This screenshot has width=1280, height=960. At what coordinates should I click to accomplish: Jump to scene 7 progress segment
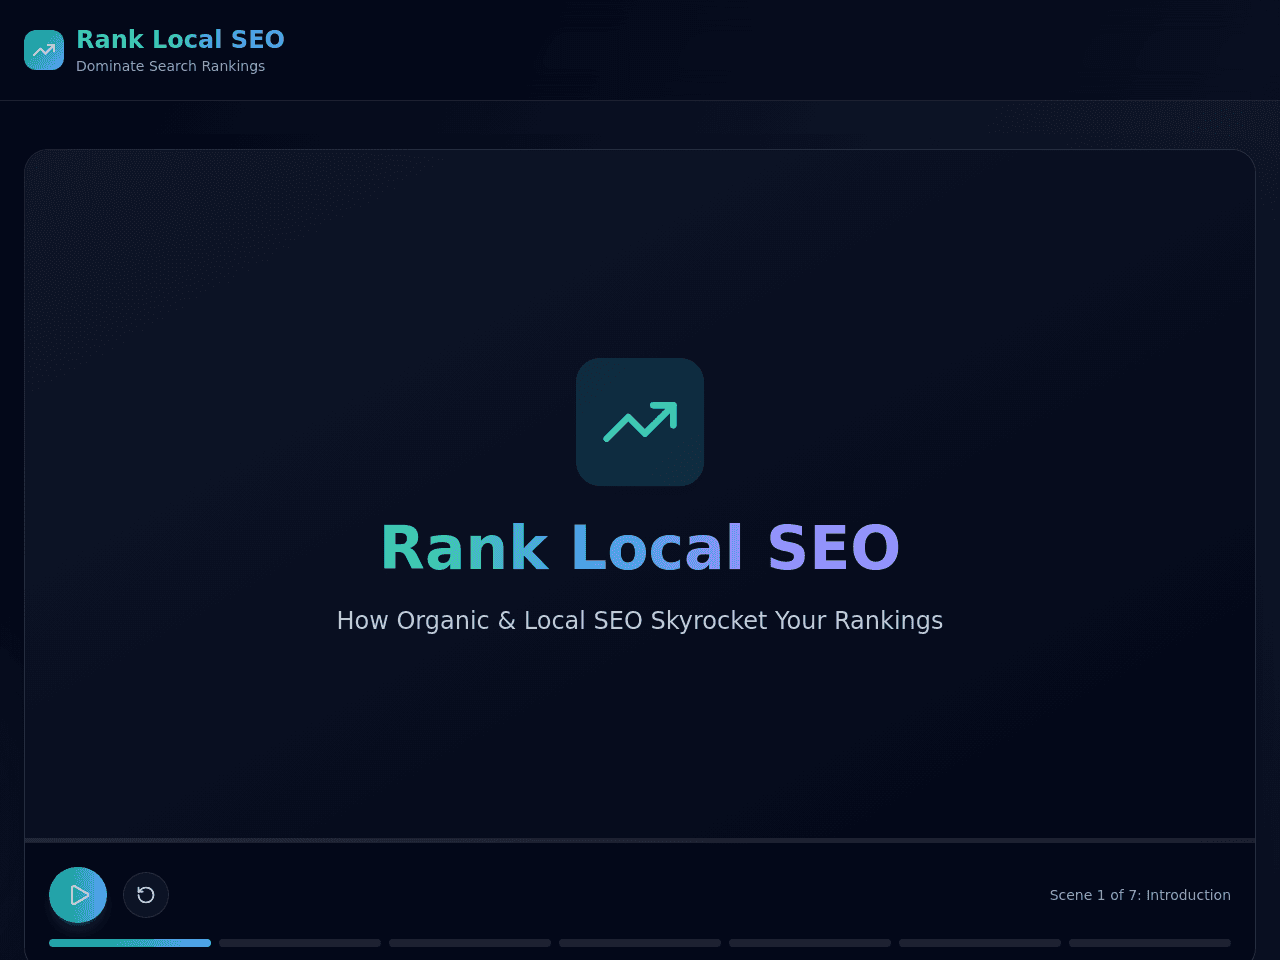(1150, 943)
